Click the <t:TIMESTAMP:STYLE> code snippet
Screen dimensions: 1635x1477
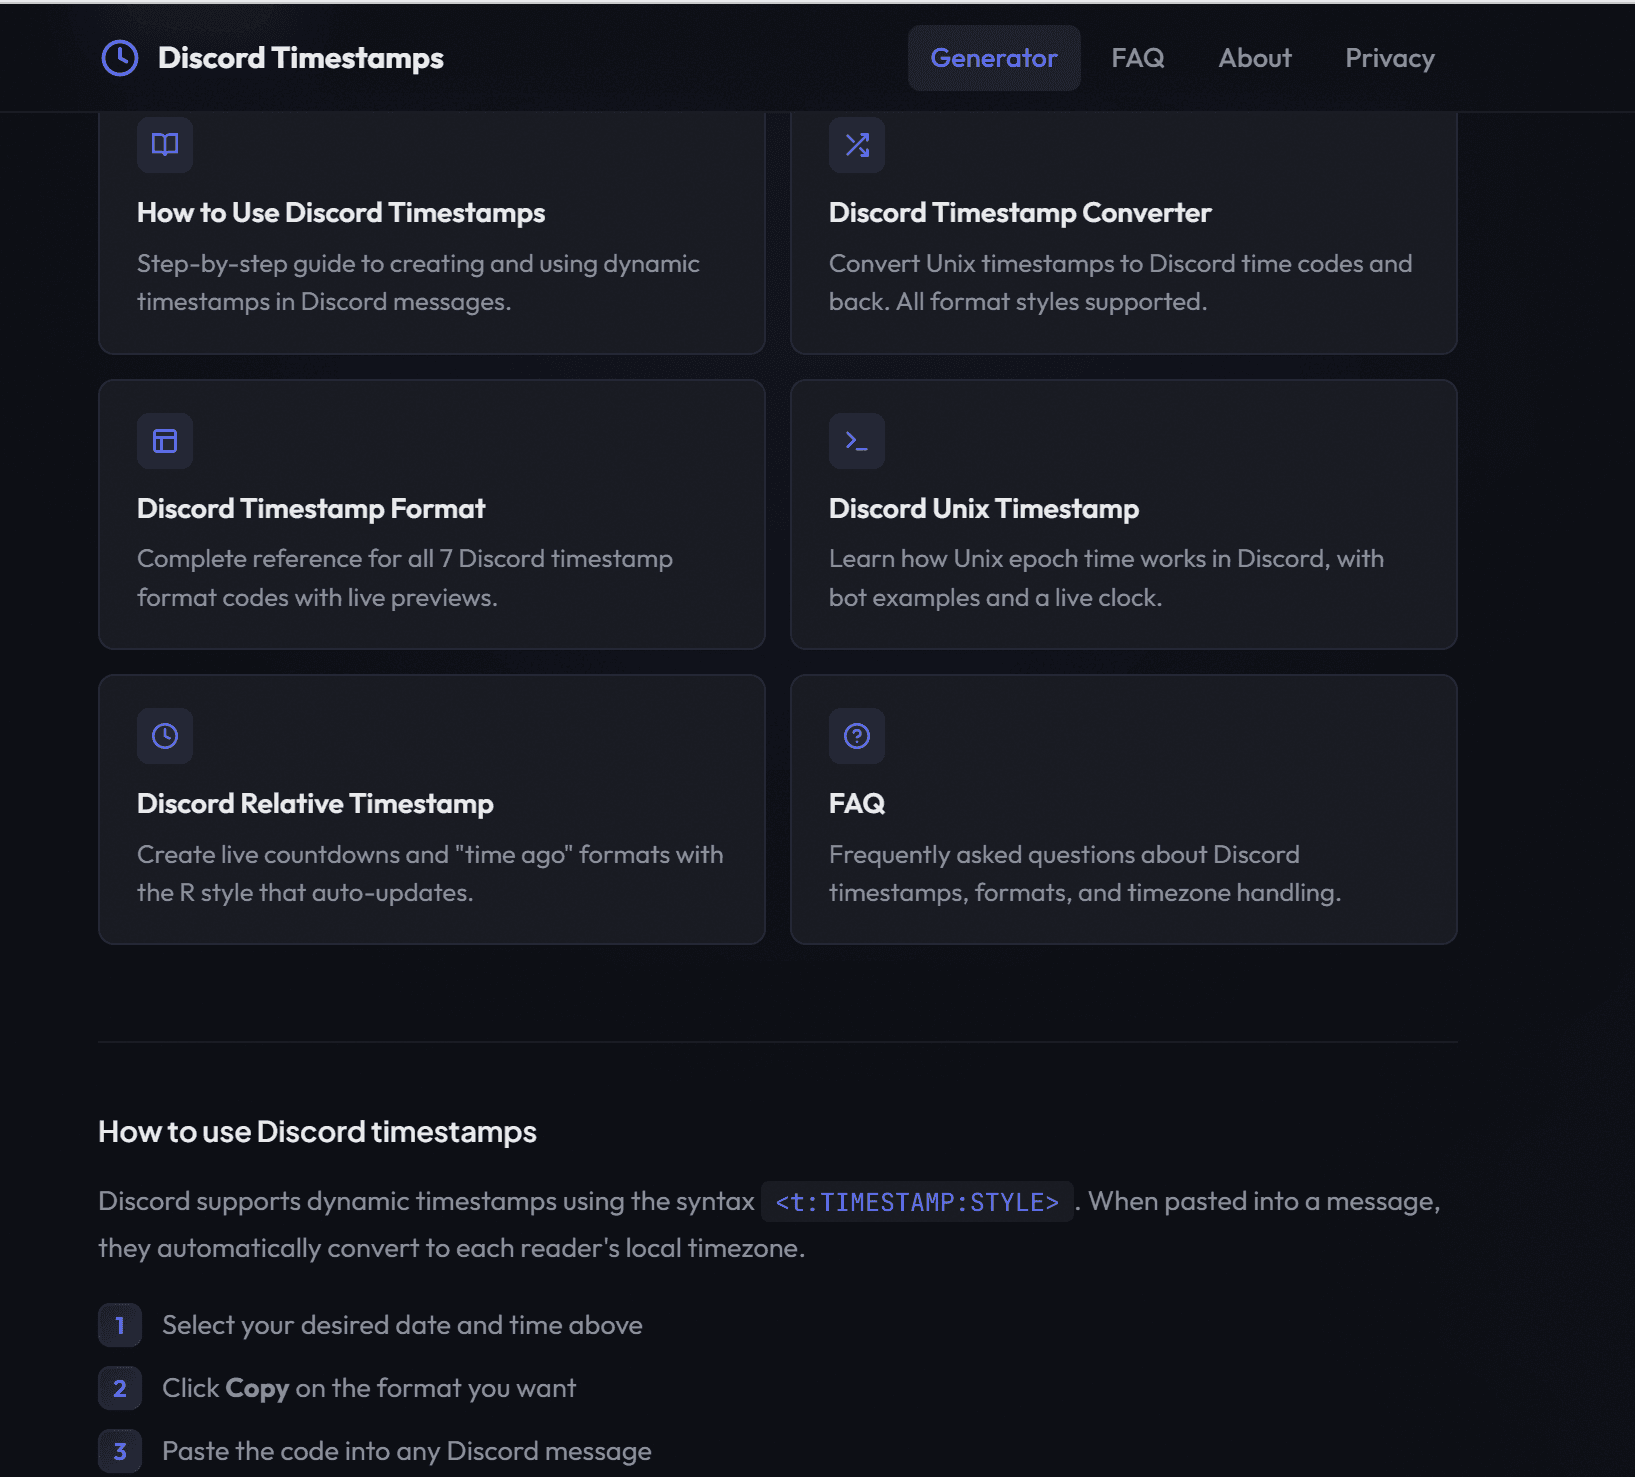click(x=916, y=1201)
